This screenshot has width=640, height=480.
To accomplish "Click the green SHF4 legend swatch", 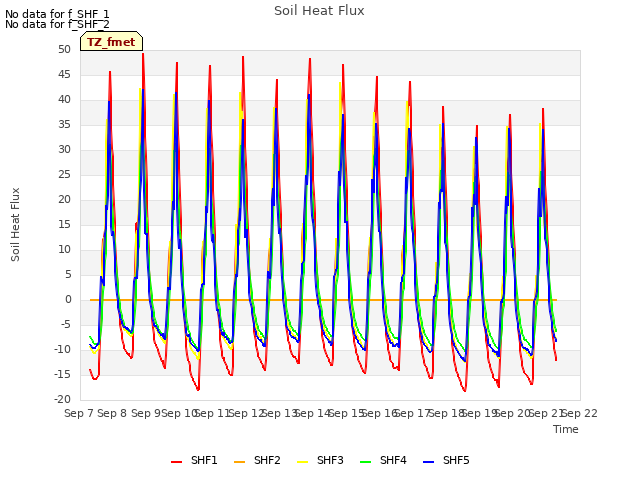I will (x=366, y=462).
